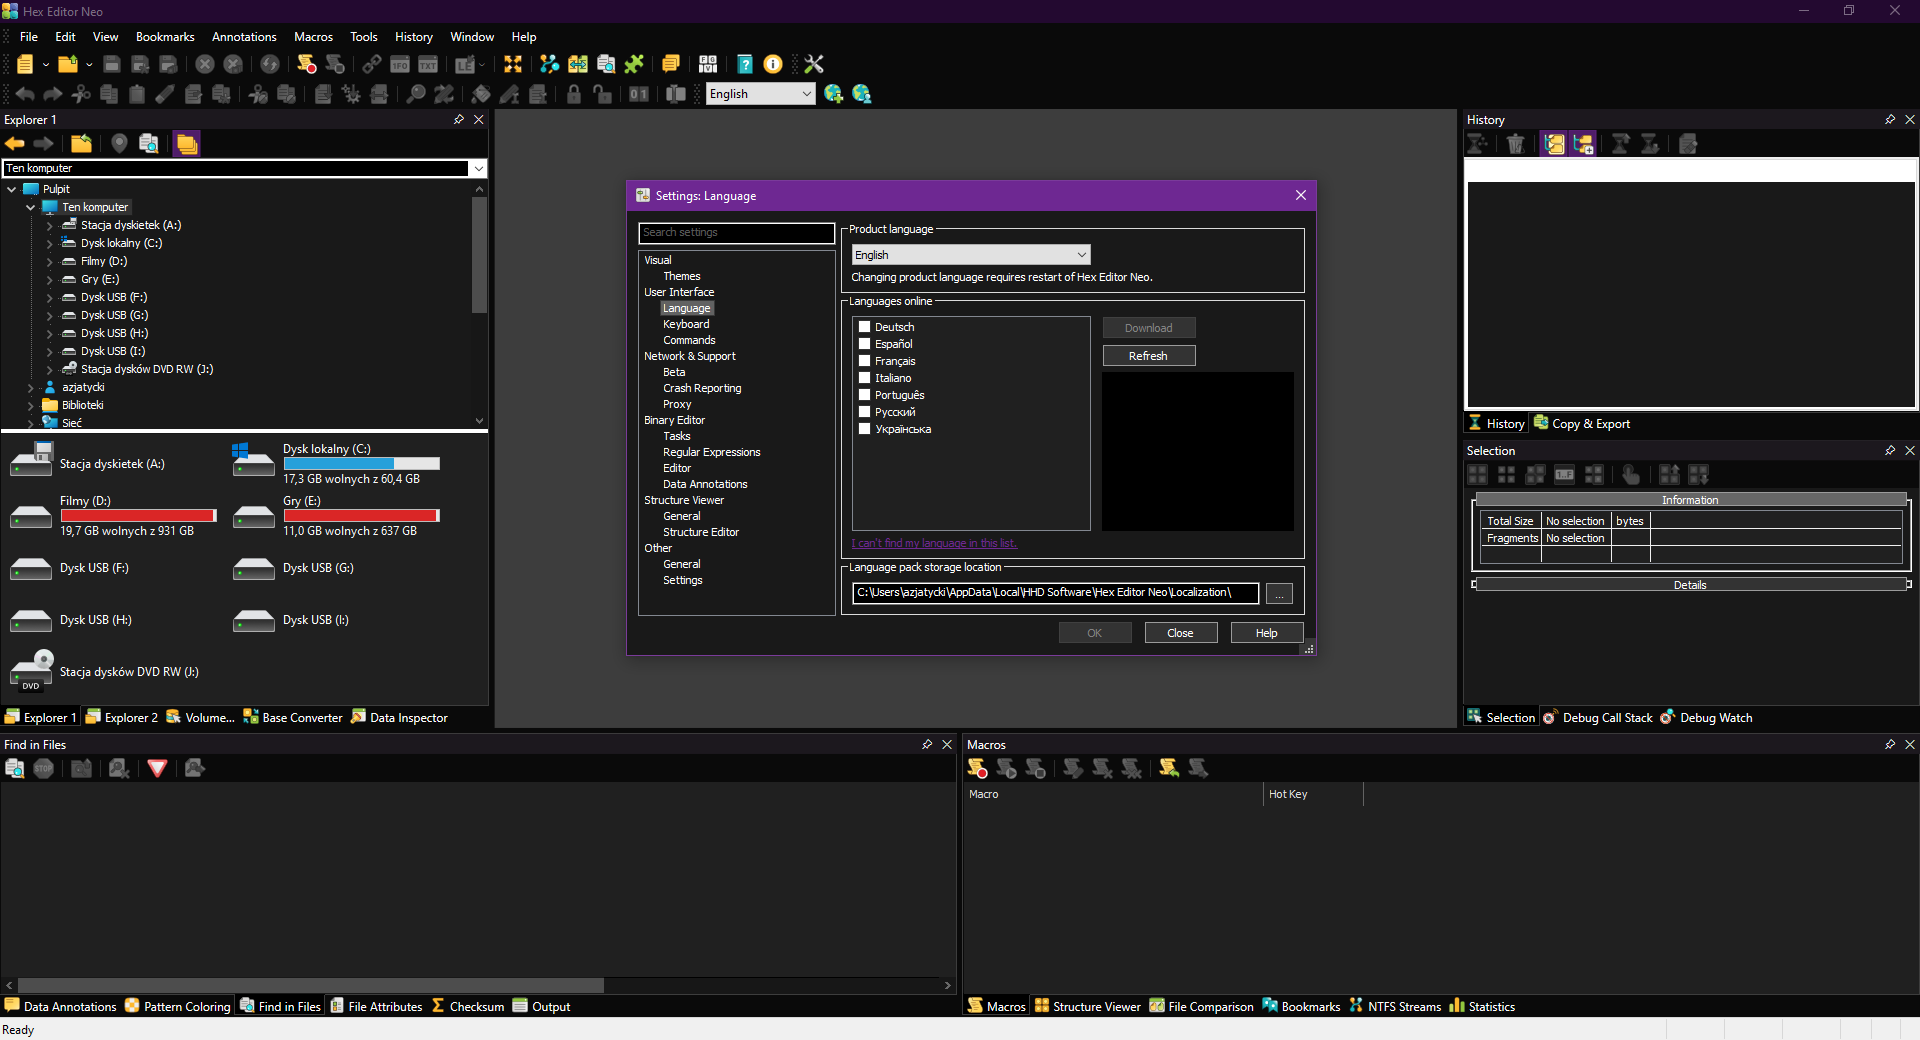This screenshot has width=1920, height=1040.
Task: Click the new file icon in the toolbar
Action: 25,64
